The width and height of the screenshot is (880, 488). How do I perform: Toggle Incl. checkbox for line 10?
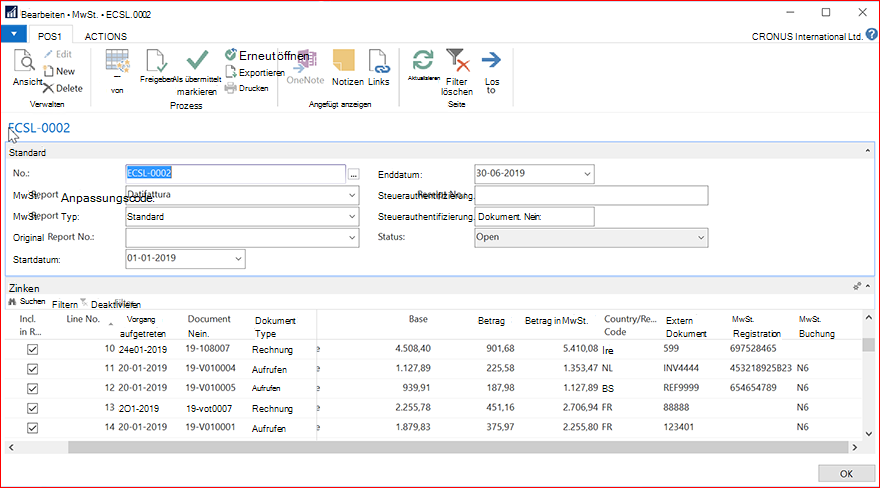coord(33,349)
